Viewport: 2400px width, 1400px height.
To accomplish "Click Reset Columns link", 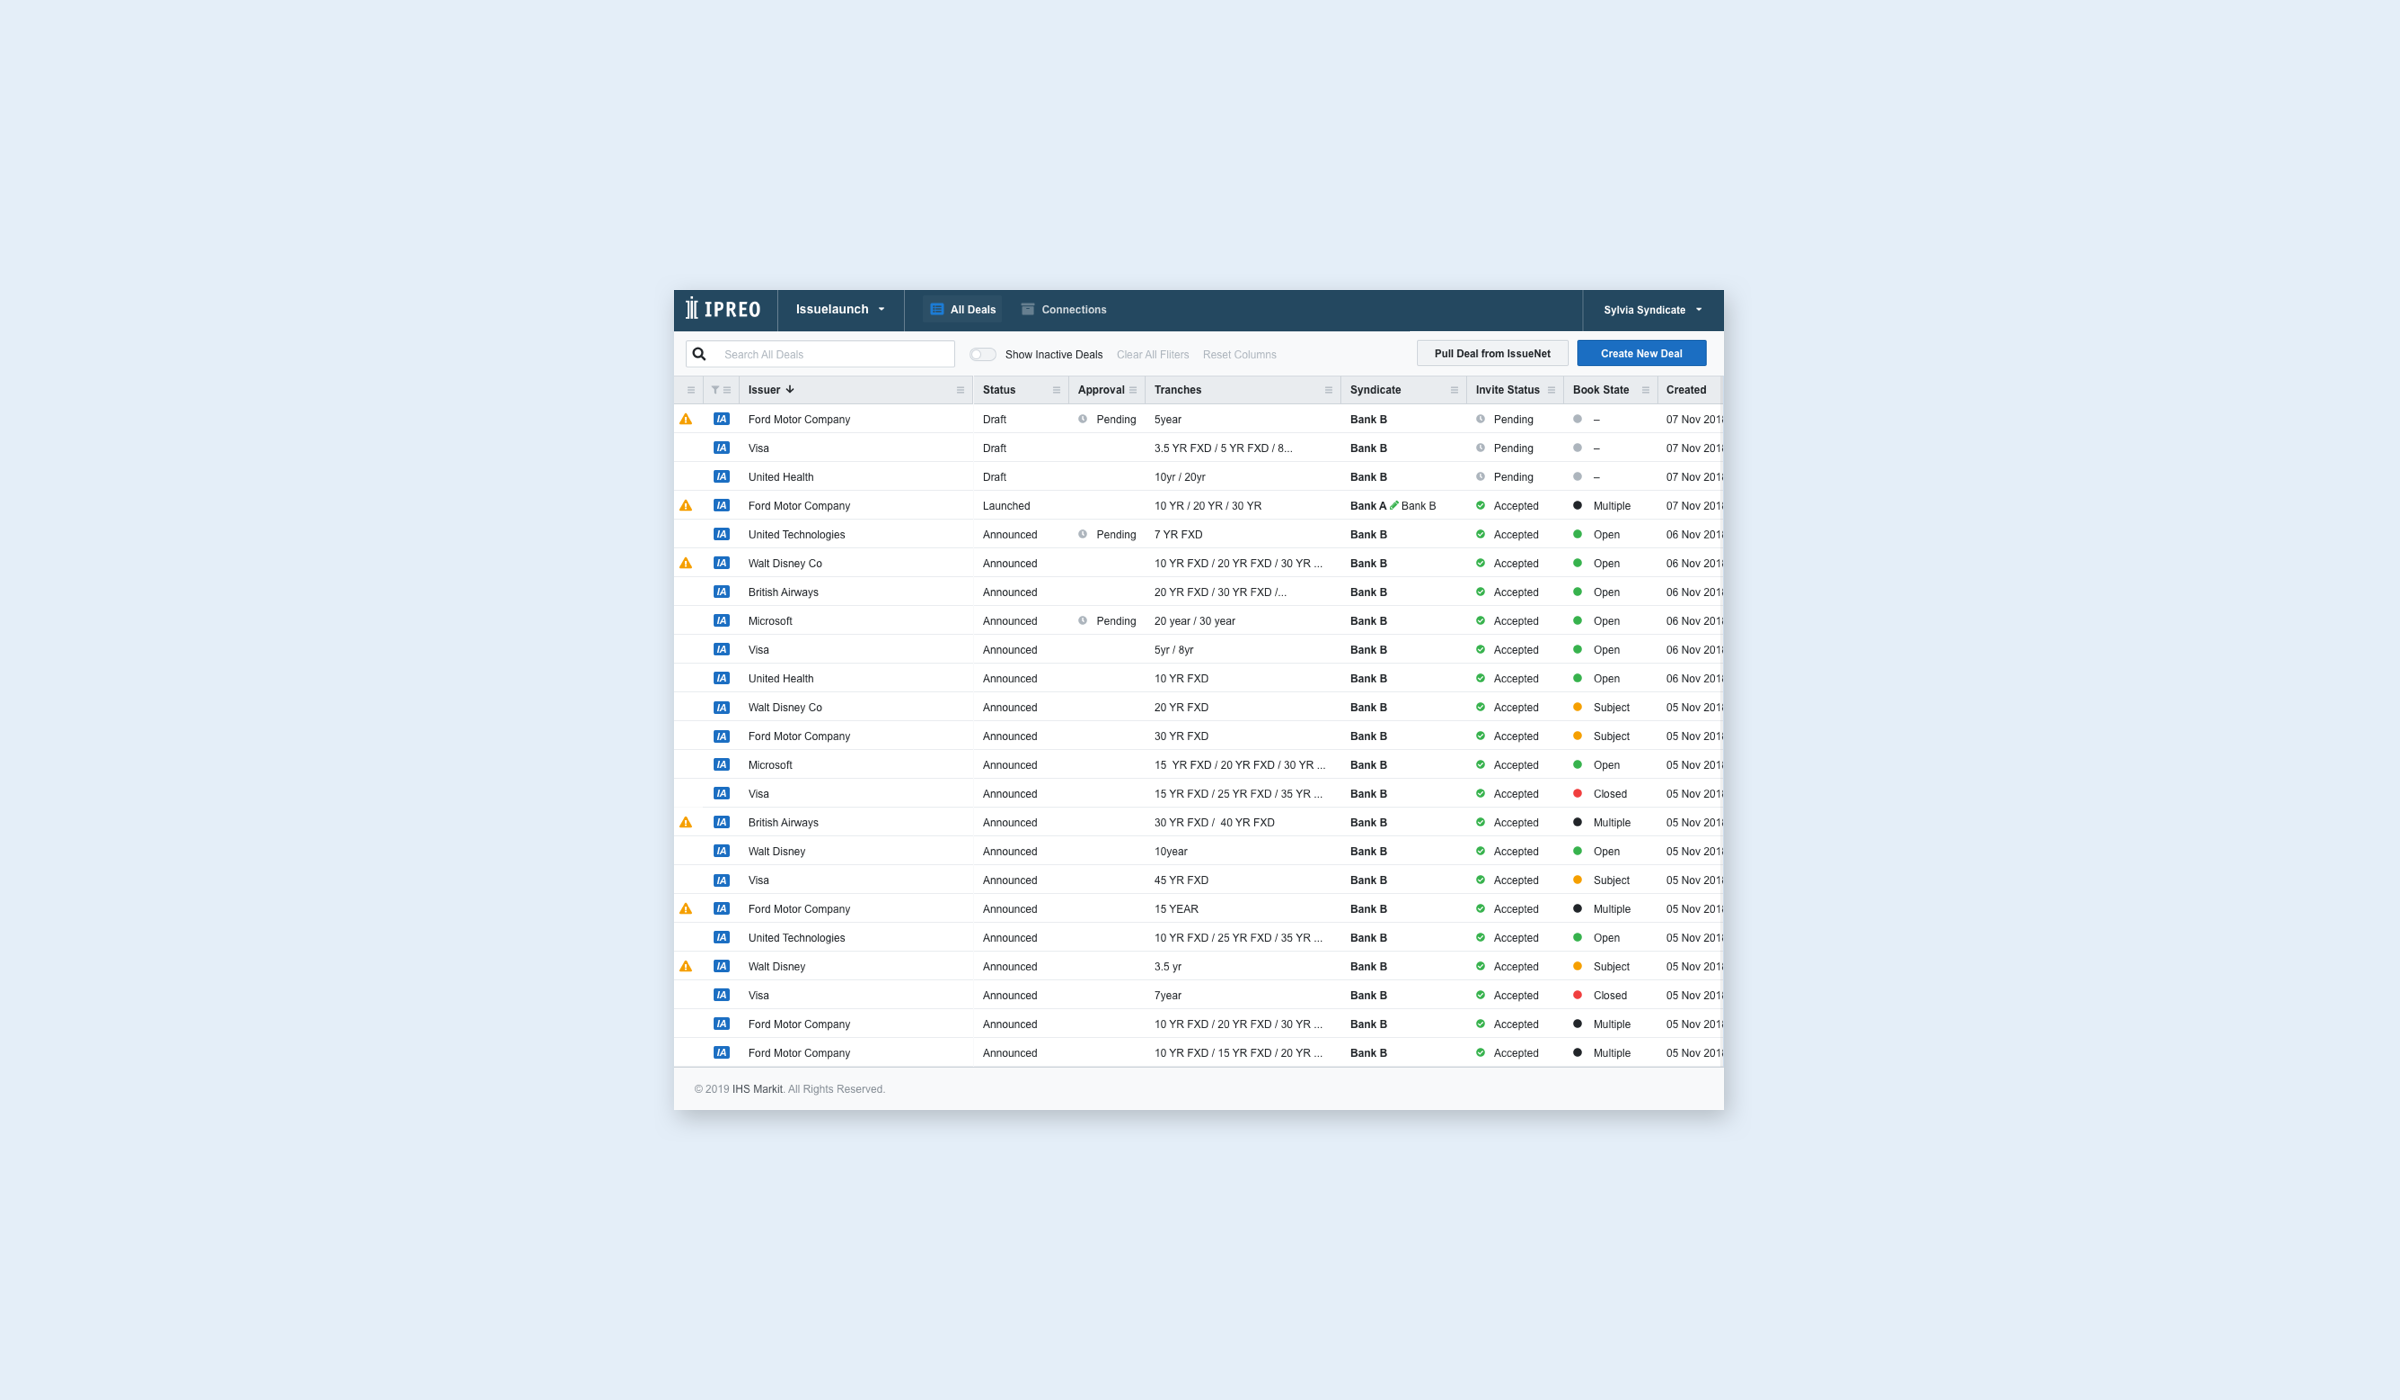I will [1239, 354].
